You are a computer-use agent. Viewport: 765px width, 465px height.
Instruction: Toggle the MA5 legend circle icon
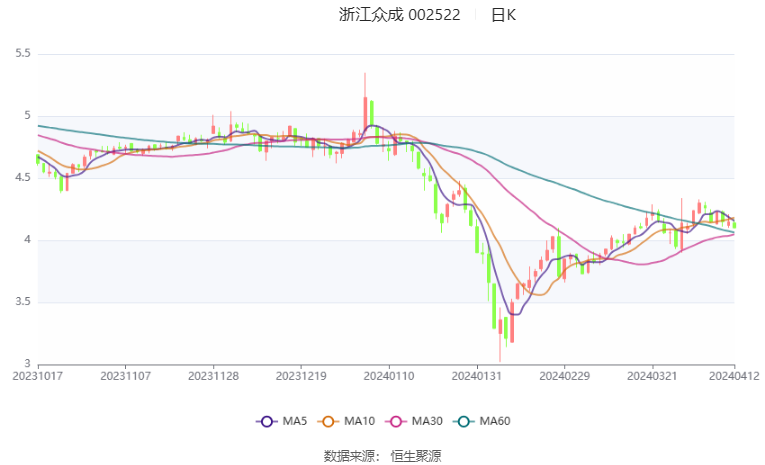[266, 422]
